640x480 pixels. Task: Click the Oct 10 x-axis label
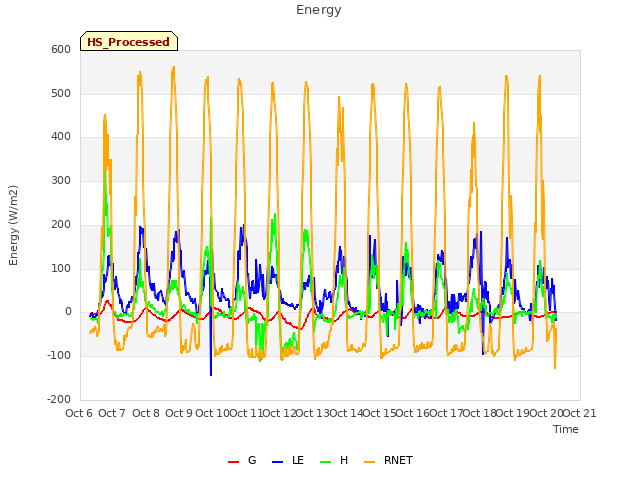click(x=212, y=413)
